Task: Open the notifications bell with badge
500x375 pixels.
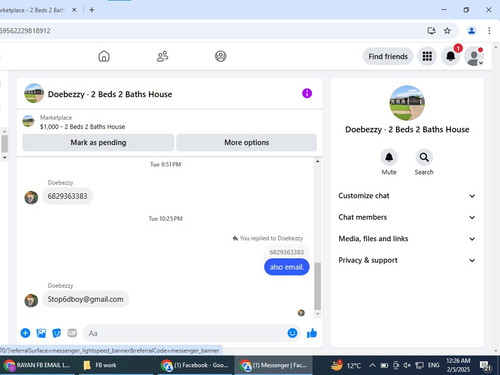Action: [451, 56]
